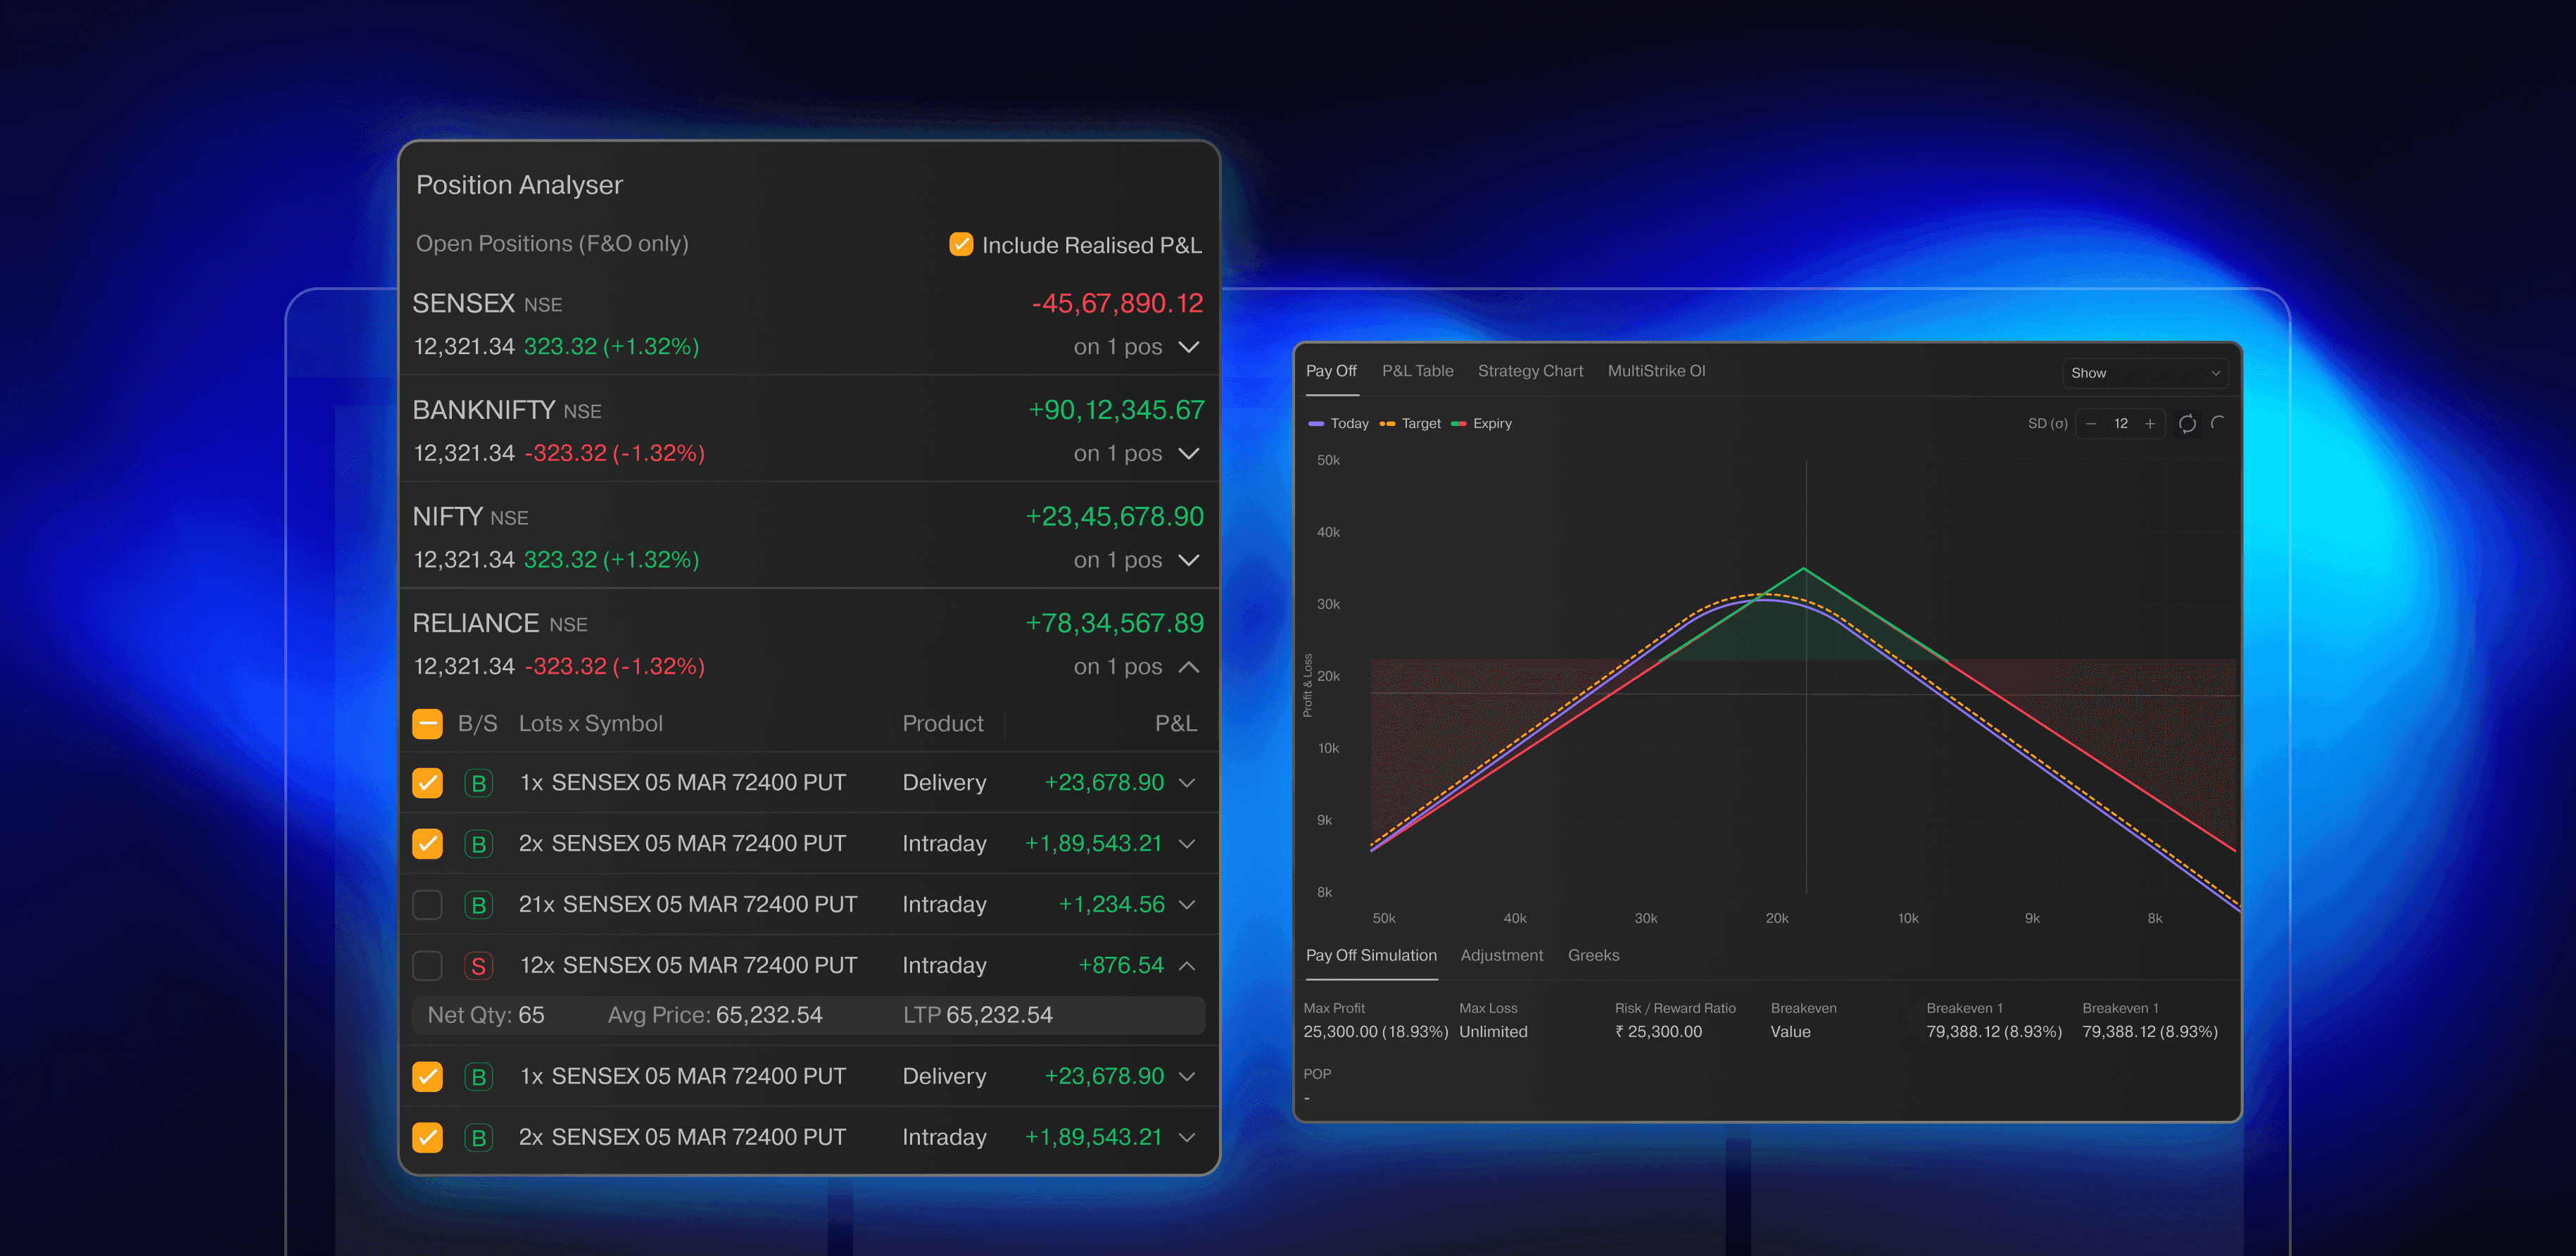Toggle the purple Today legend swatch
The image size is (2576, 1256).
point(1316,424)
